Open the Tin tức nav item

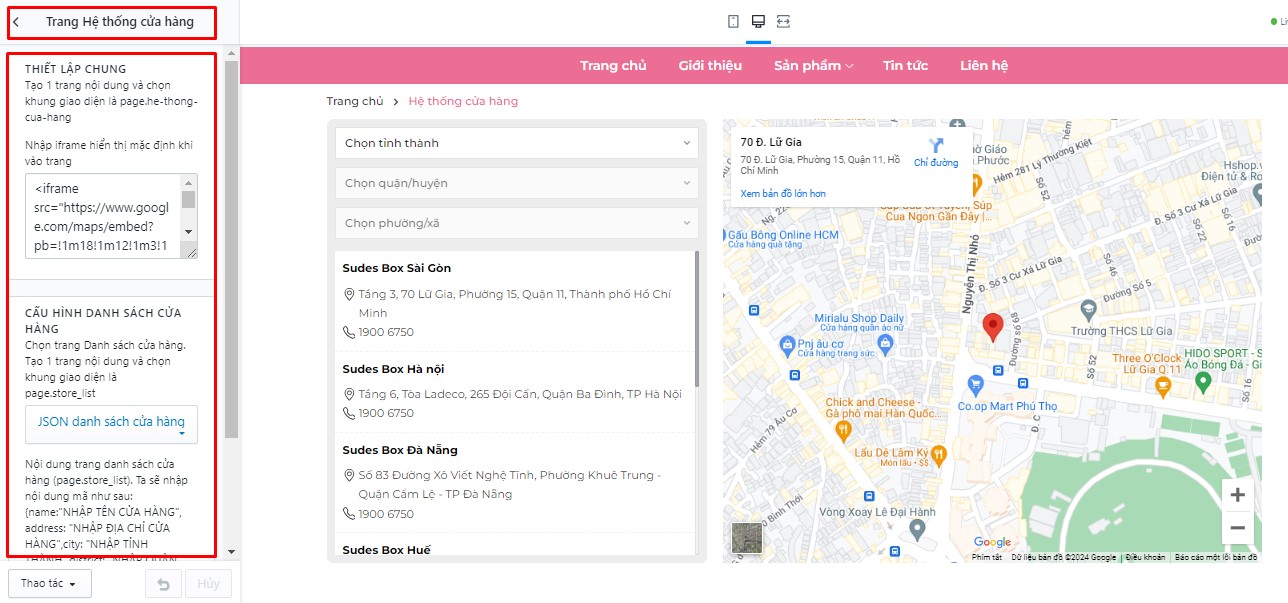pos(905,65)
